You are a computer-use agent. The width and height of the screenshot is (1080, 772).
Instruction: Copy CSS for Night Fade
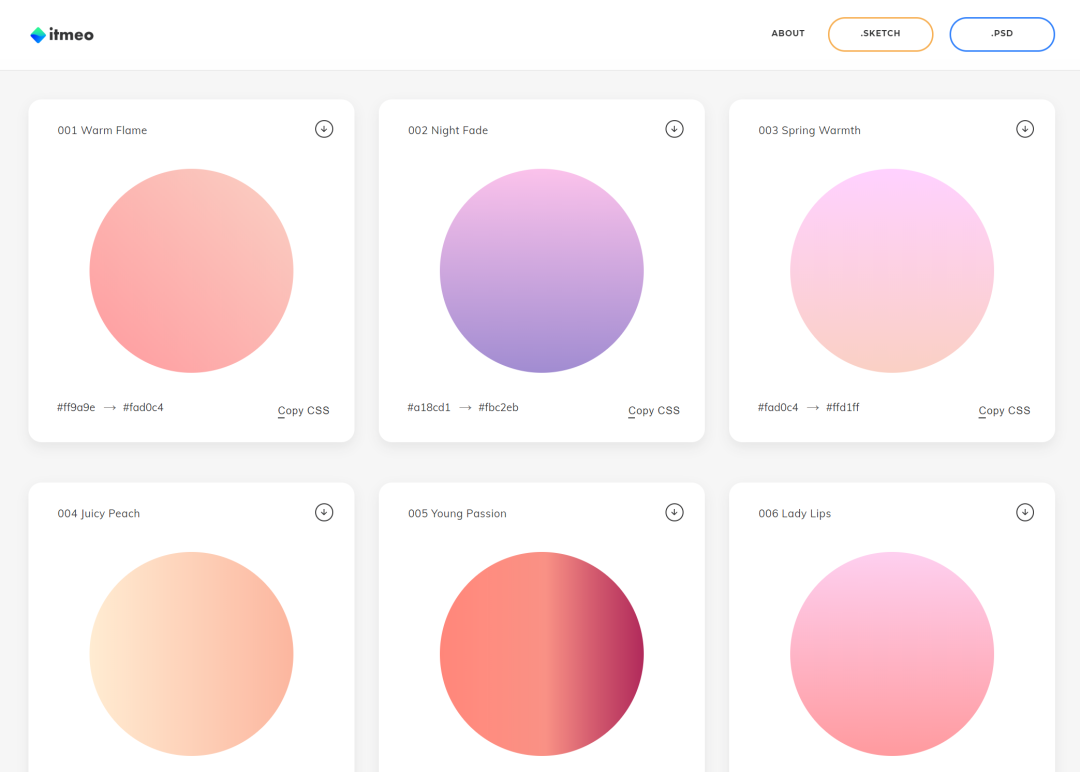[x=654, y=411]
